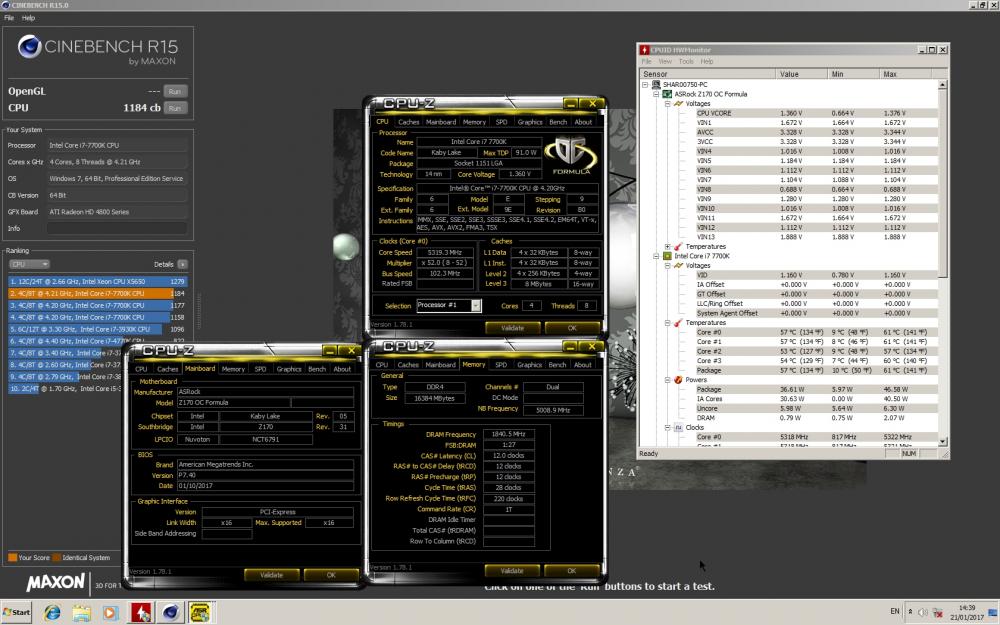
Task: Open Internet Explorer from the taskbar
Action: pyautogui.click(x=52, y=611)
